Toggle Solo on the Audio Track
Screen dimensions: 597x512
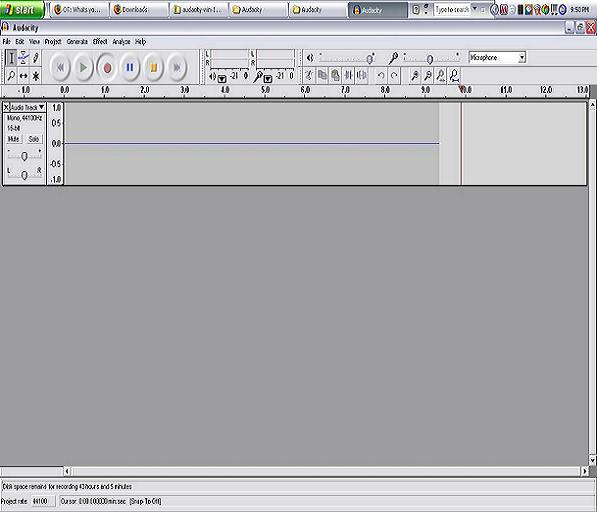tap(34, 139)
